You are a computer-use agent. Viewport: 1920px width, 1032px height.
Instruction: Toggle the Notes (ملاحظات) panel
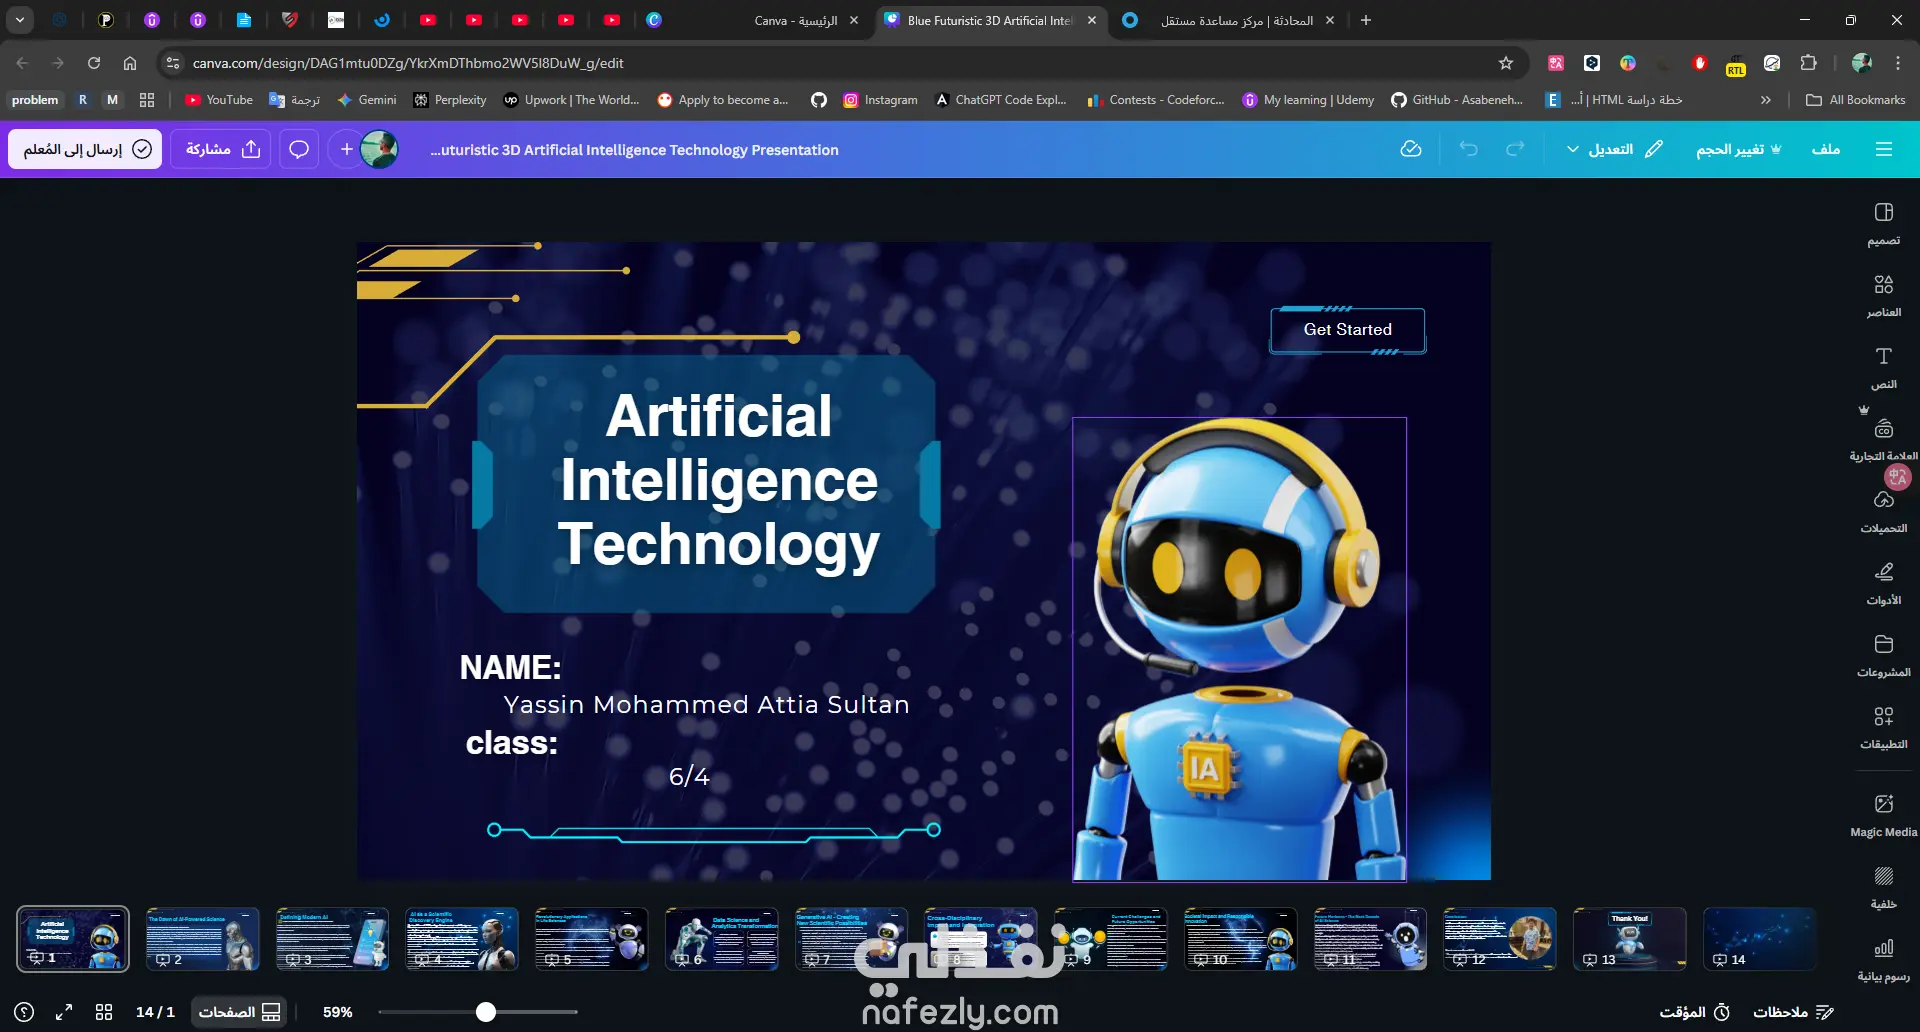[x=1793, y=1012]
